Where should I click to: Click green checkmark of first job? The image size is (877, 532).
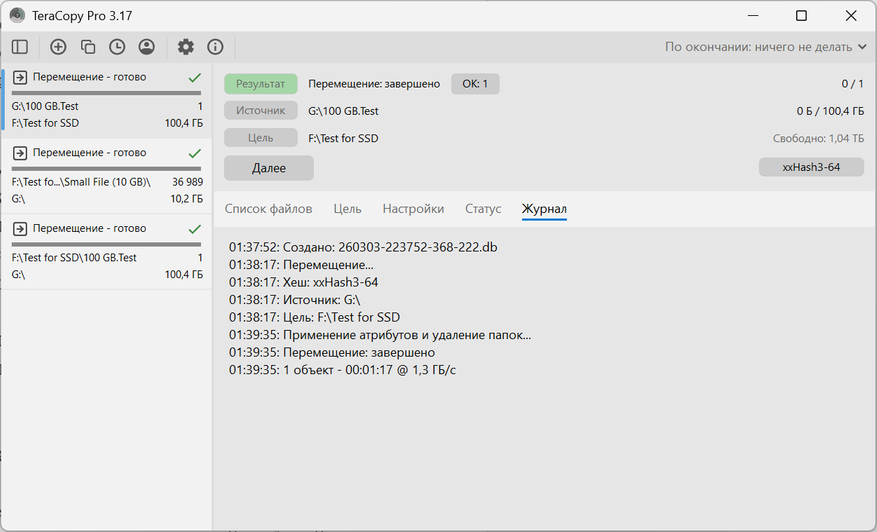(195, 77)
